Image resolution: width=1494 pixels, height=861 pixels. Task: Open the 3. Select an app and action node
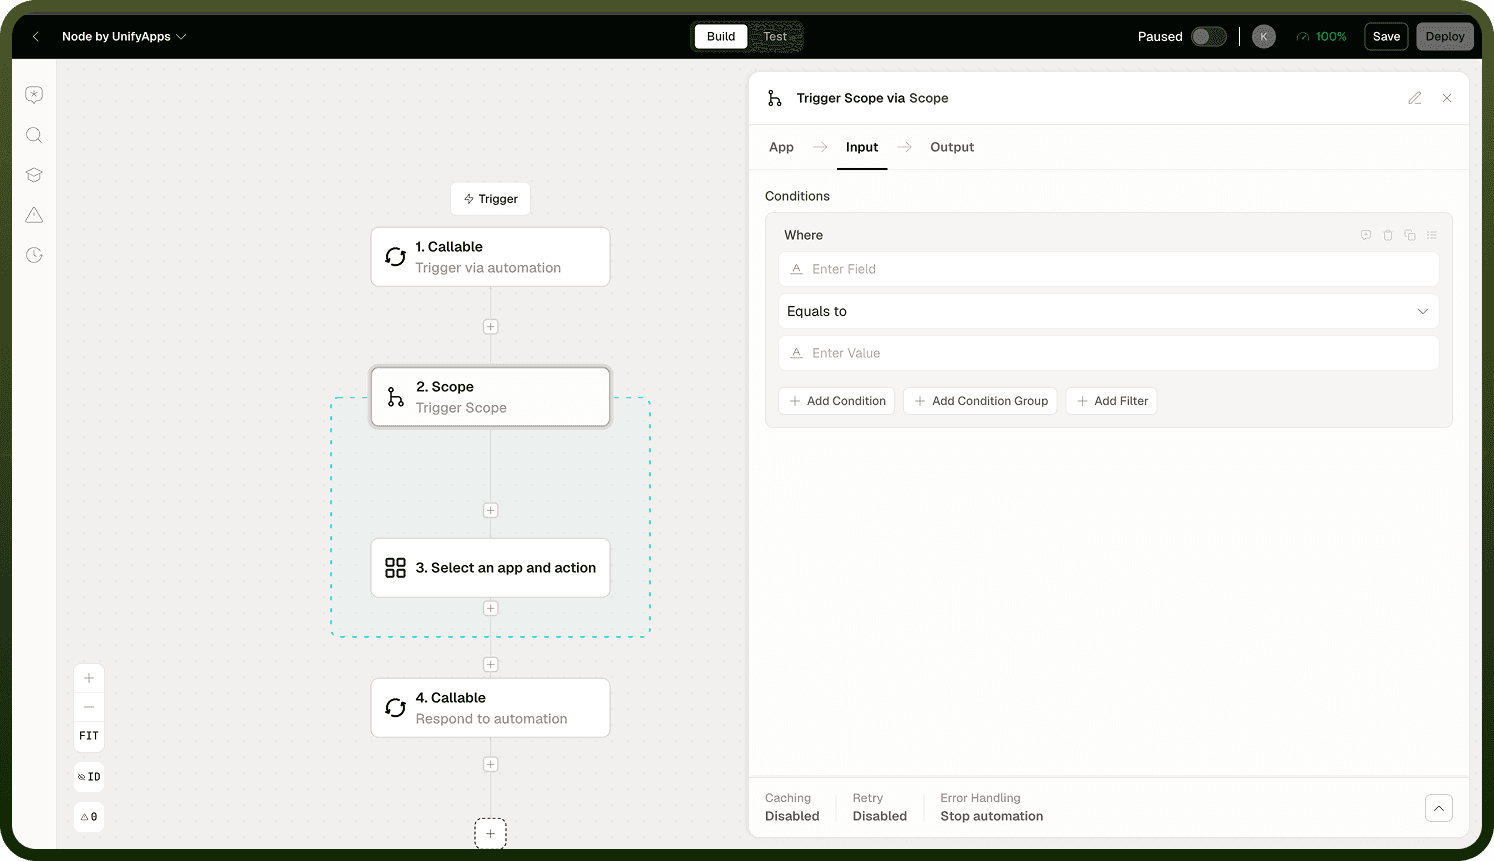(490, 568)
